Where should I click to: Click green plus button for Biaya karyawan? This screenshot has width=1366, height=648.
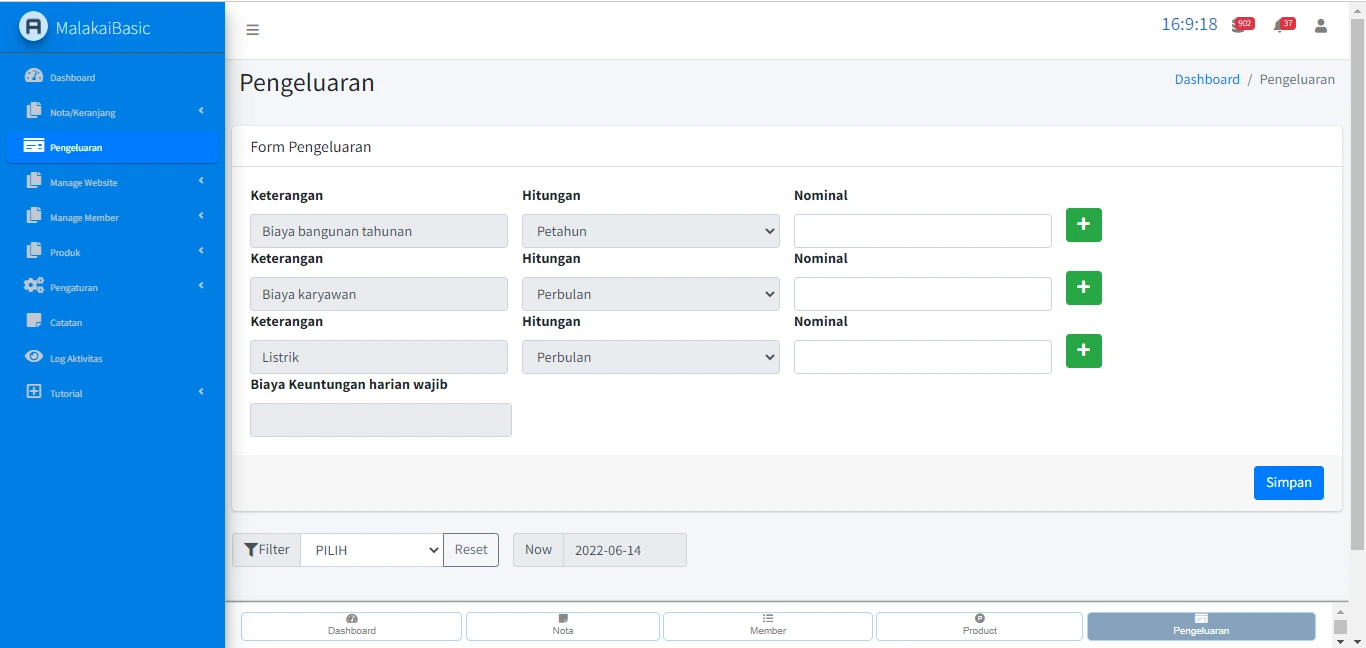pos(1084,288)
